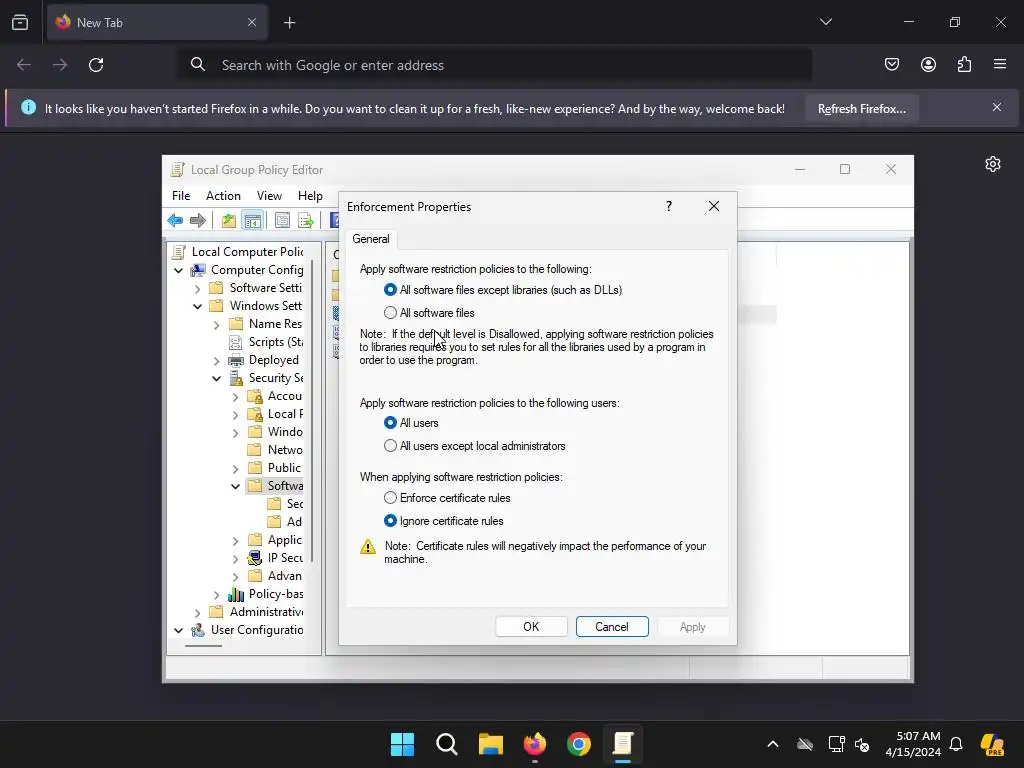
Task: Open the File menu
Action: coord(181,196)
